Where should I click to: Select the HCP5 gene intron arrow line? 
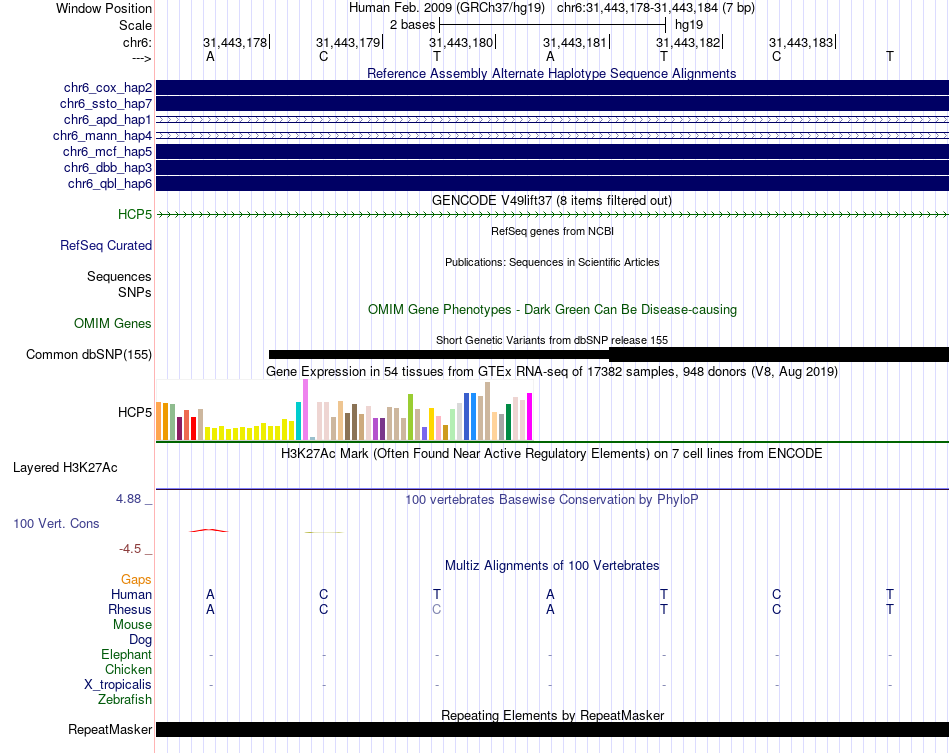(552, 214)
